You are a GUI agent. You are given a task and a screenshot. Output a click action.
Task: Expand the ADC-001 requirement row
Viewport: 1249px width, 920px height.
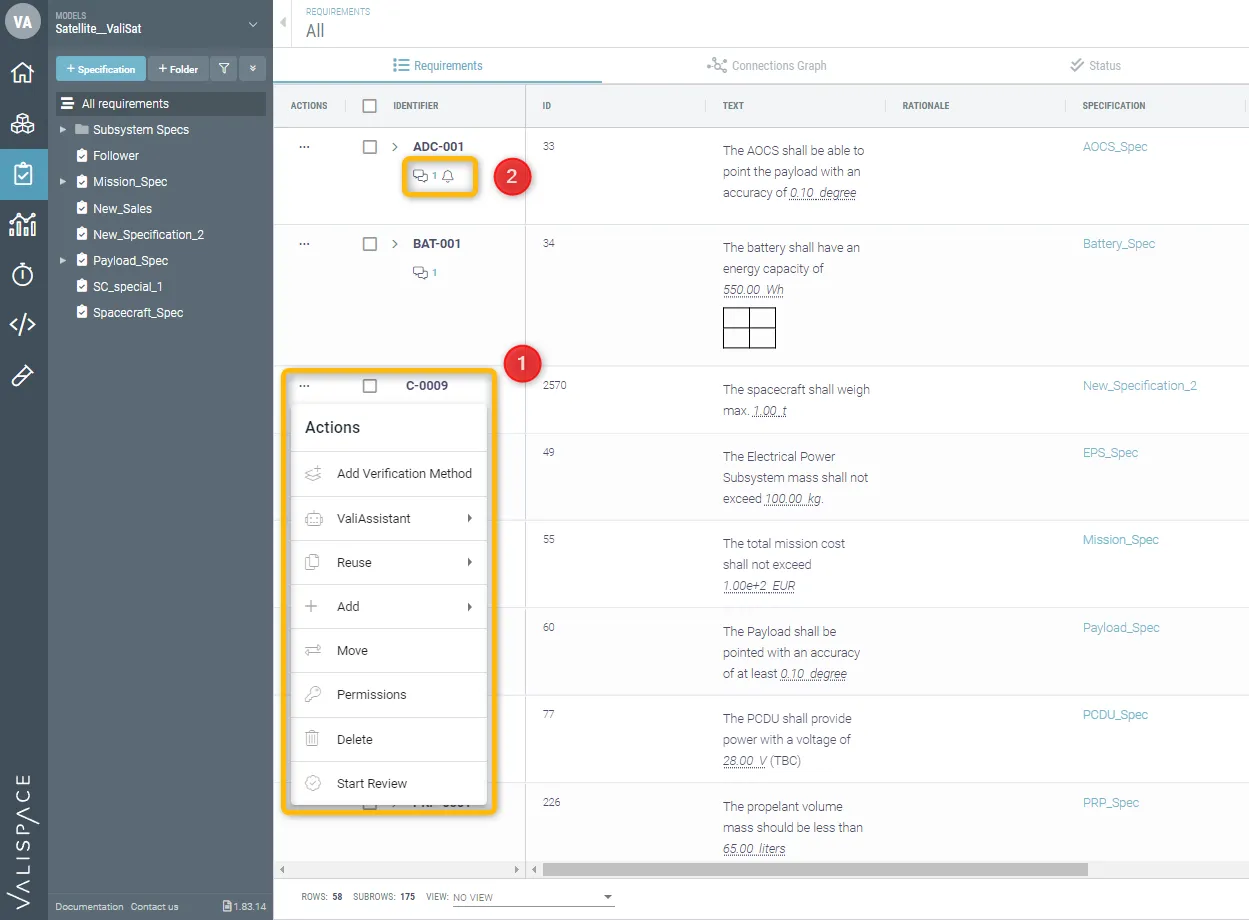click(x=395, y=147)
